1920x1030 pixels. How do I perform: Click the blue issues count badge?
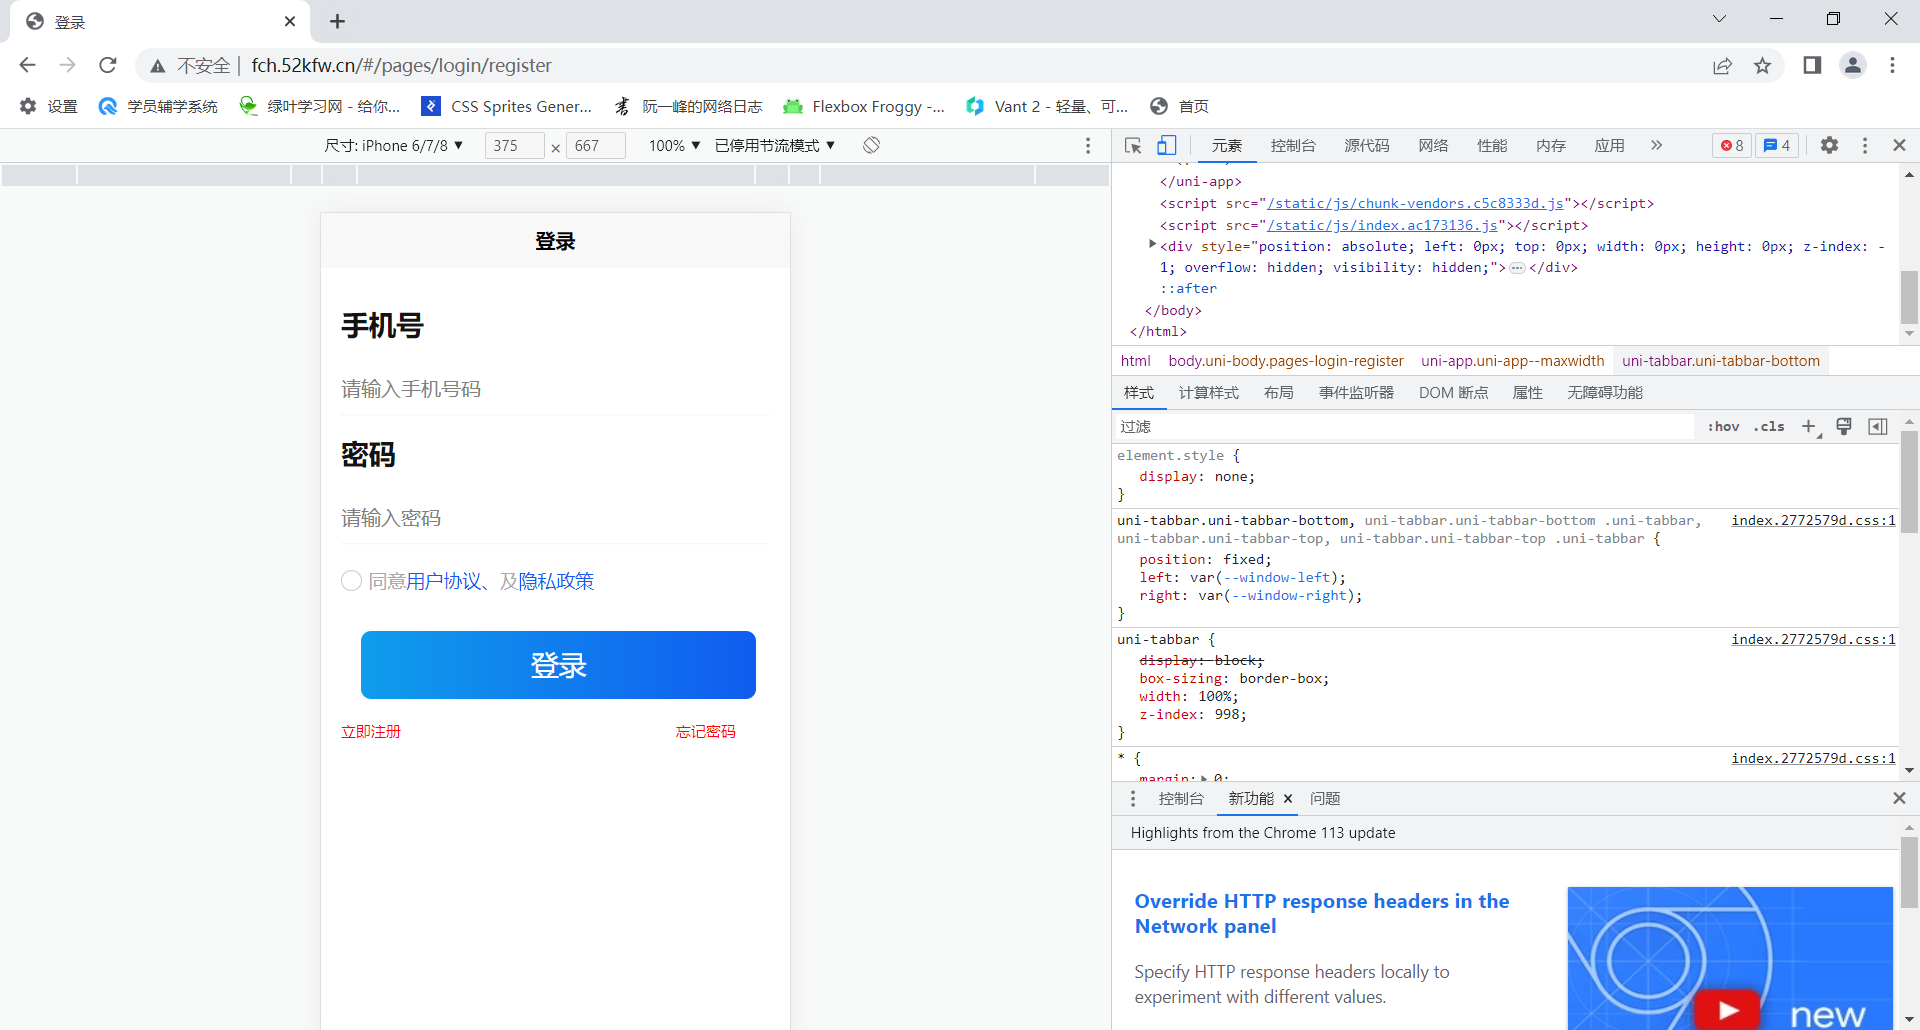[x=1777, y=146]
